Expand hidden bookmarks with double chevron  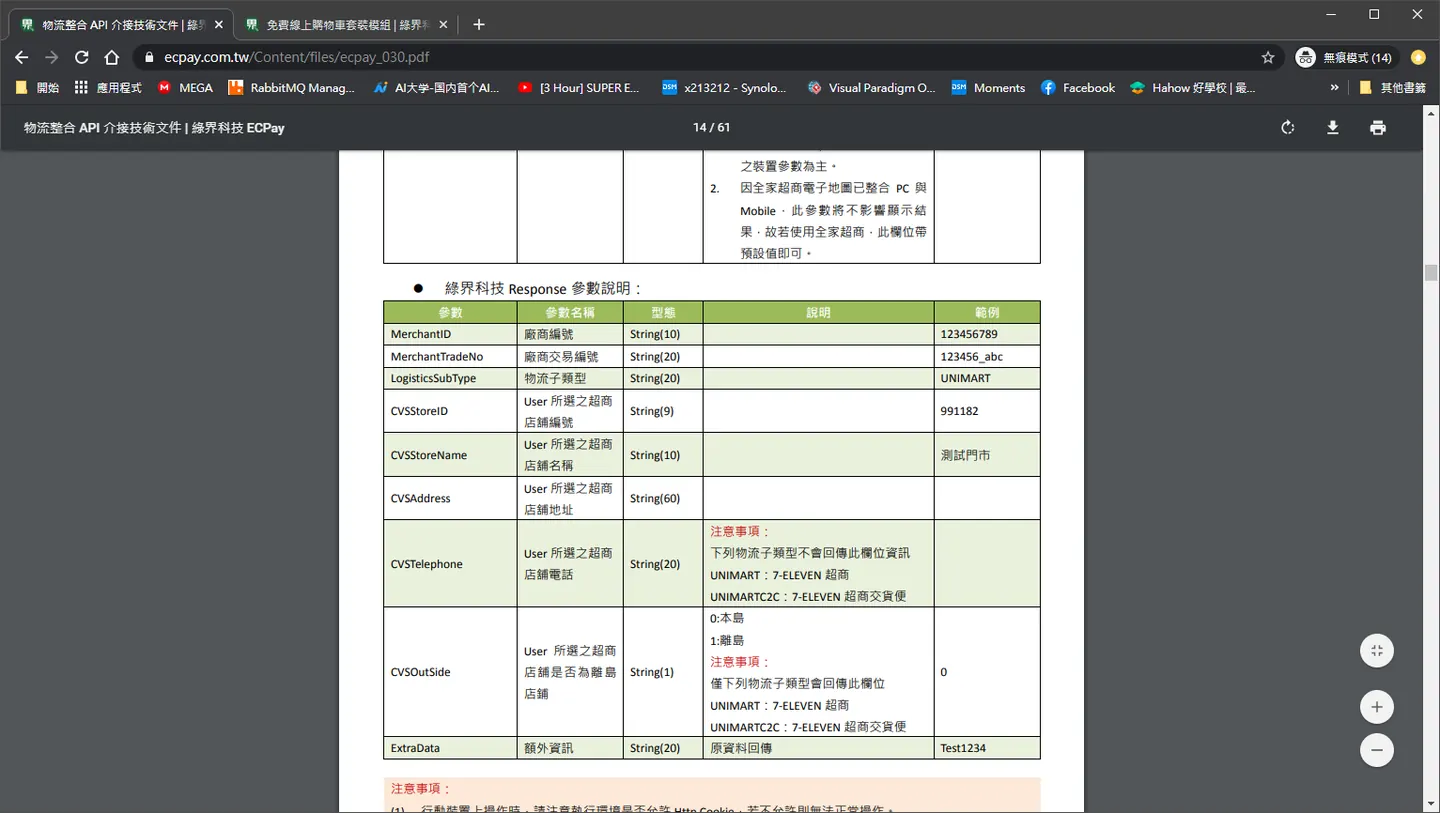tap(1334, 88)
